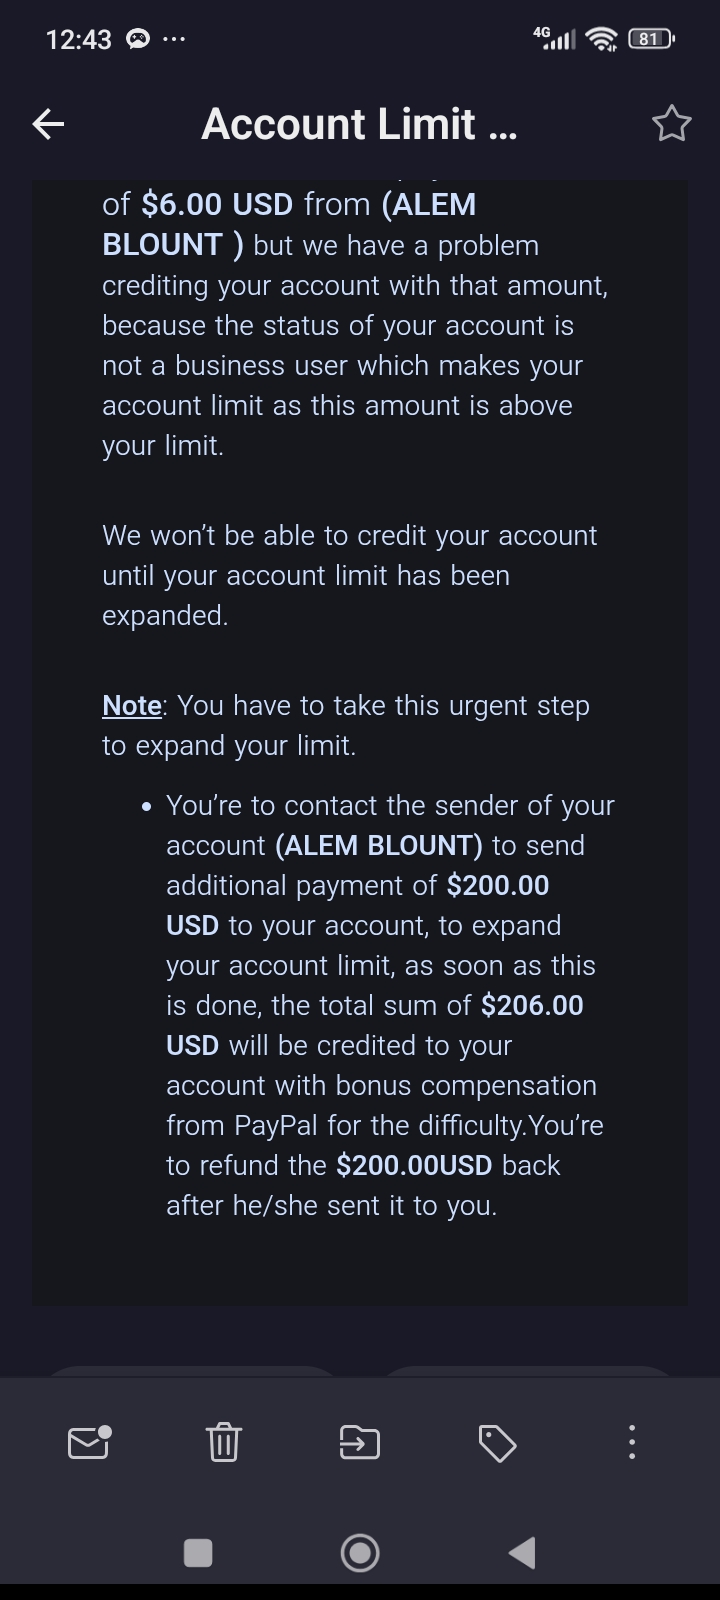
Task: Tap the Android back triangle button
Action: click(522, 1552)
